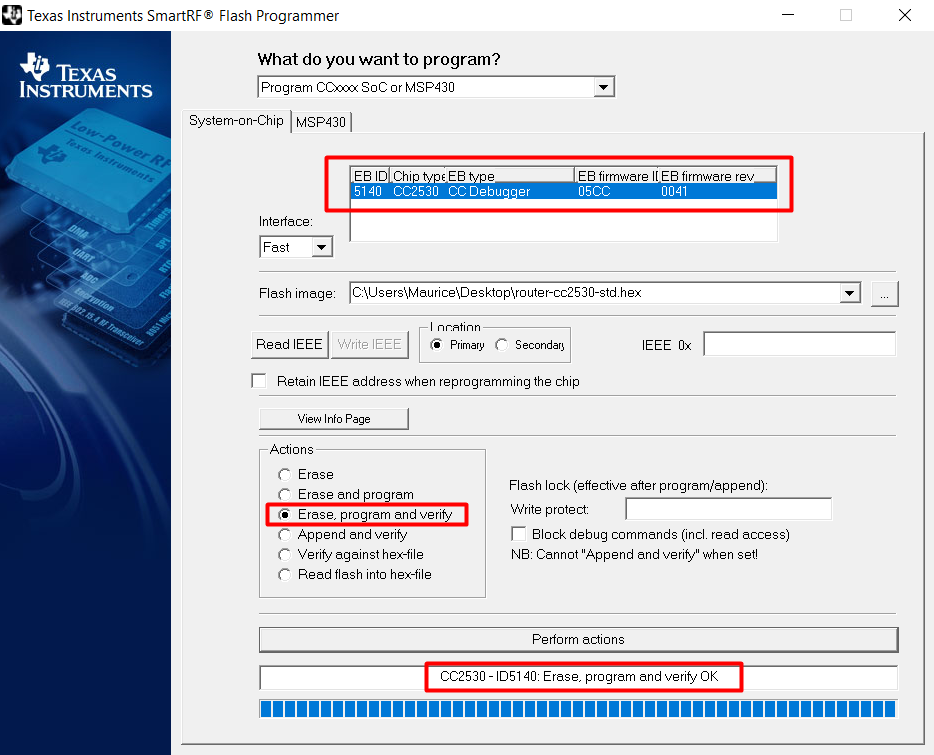
Task: Click the Texas Instruments logo
Action: 86,76
